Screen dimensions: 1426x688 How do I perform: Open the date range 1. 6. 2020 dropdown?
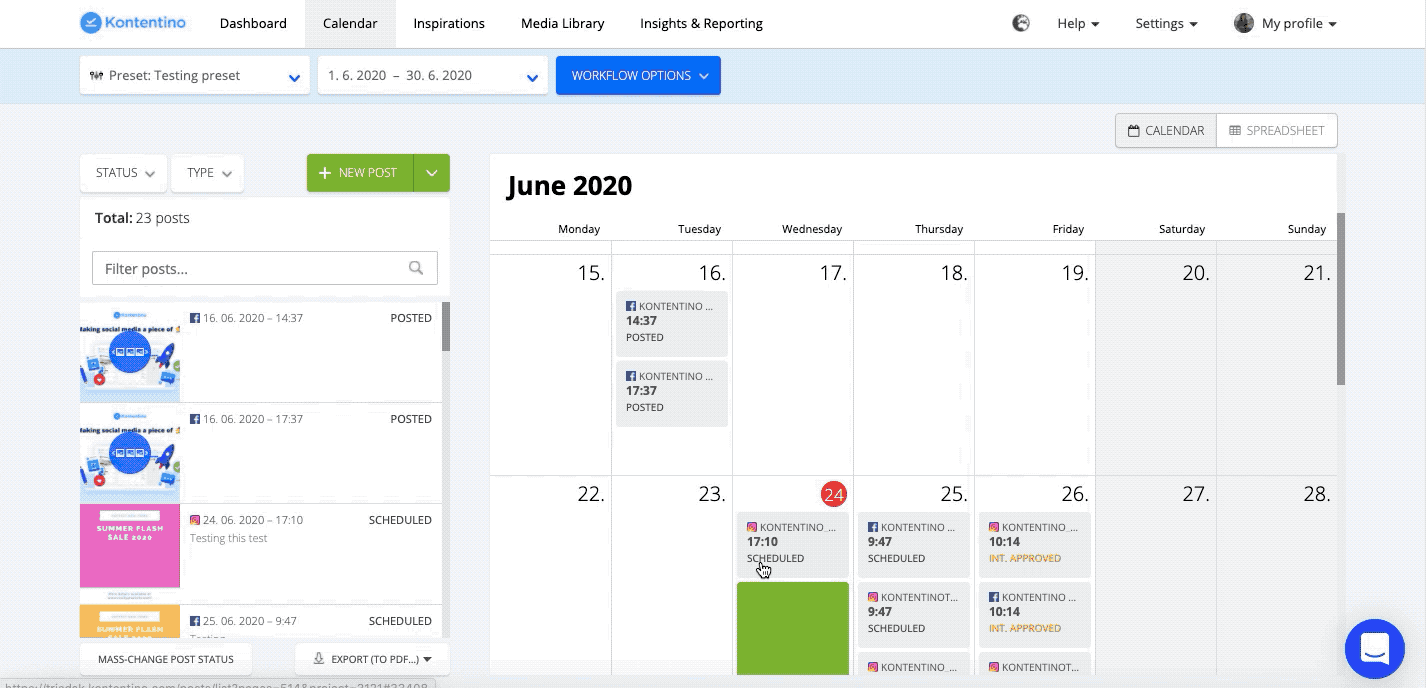point(432,76)
